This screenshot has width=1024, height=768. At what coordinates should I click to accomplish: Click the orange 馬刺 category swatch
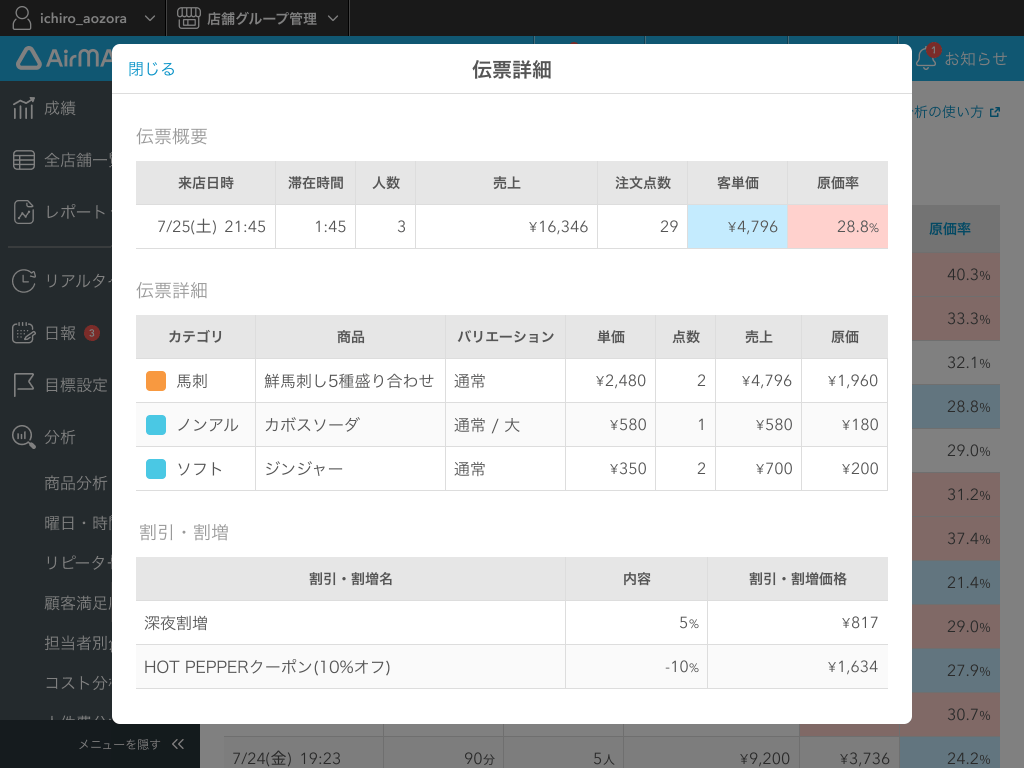[156, 381]
